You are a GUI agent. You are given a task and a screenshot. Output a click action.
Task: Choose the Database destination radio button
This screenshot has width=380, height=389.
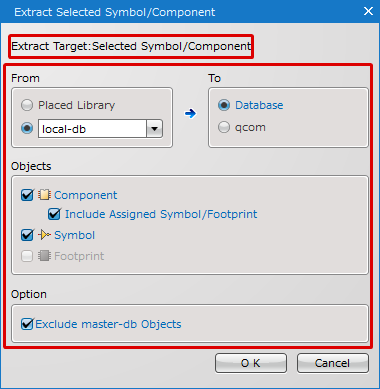click(224, 105)
